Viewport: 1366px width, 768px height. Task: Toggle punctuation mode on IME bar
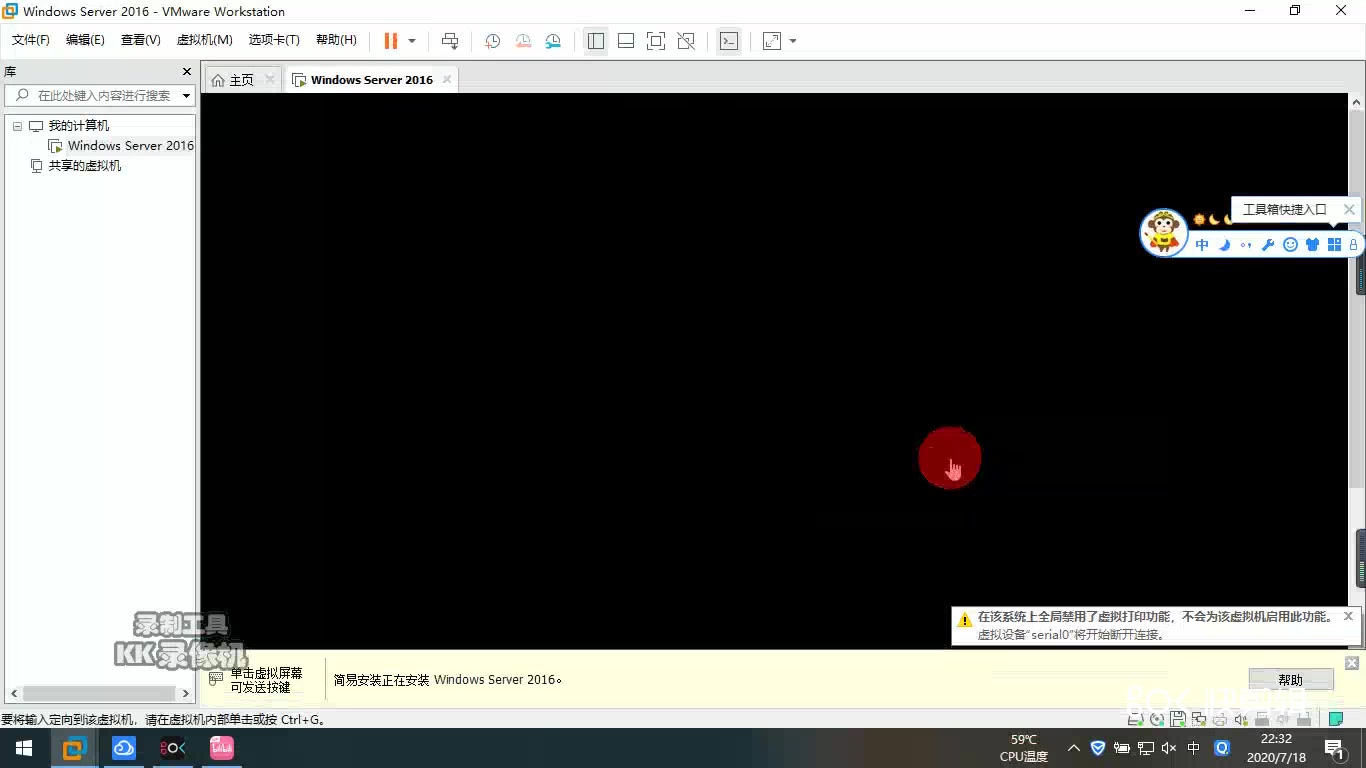[x=1246, y=245]
